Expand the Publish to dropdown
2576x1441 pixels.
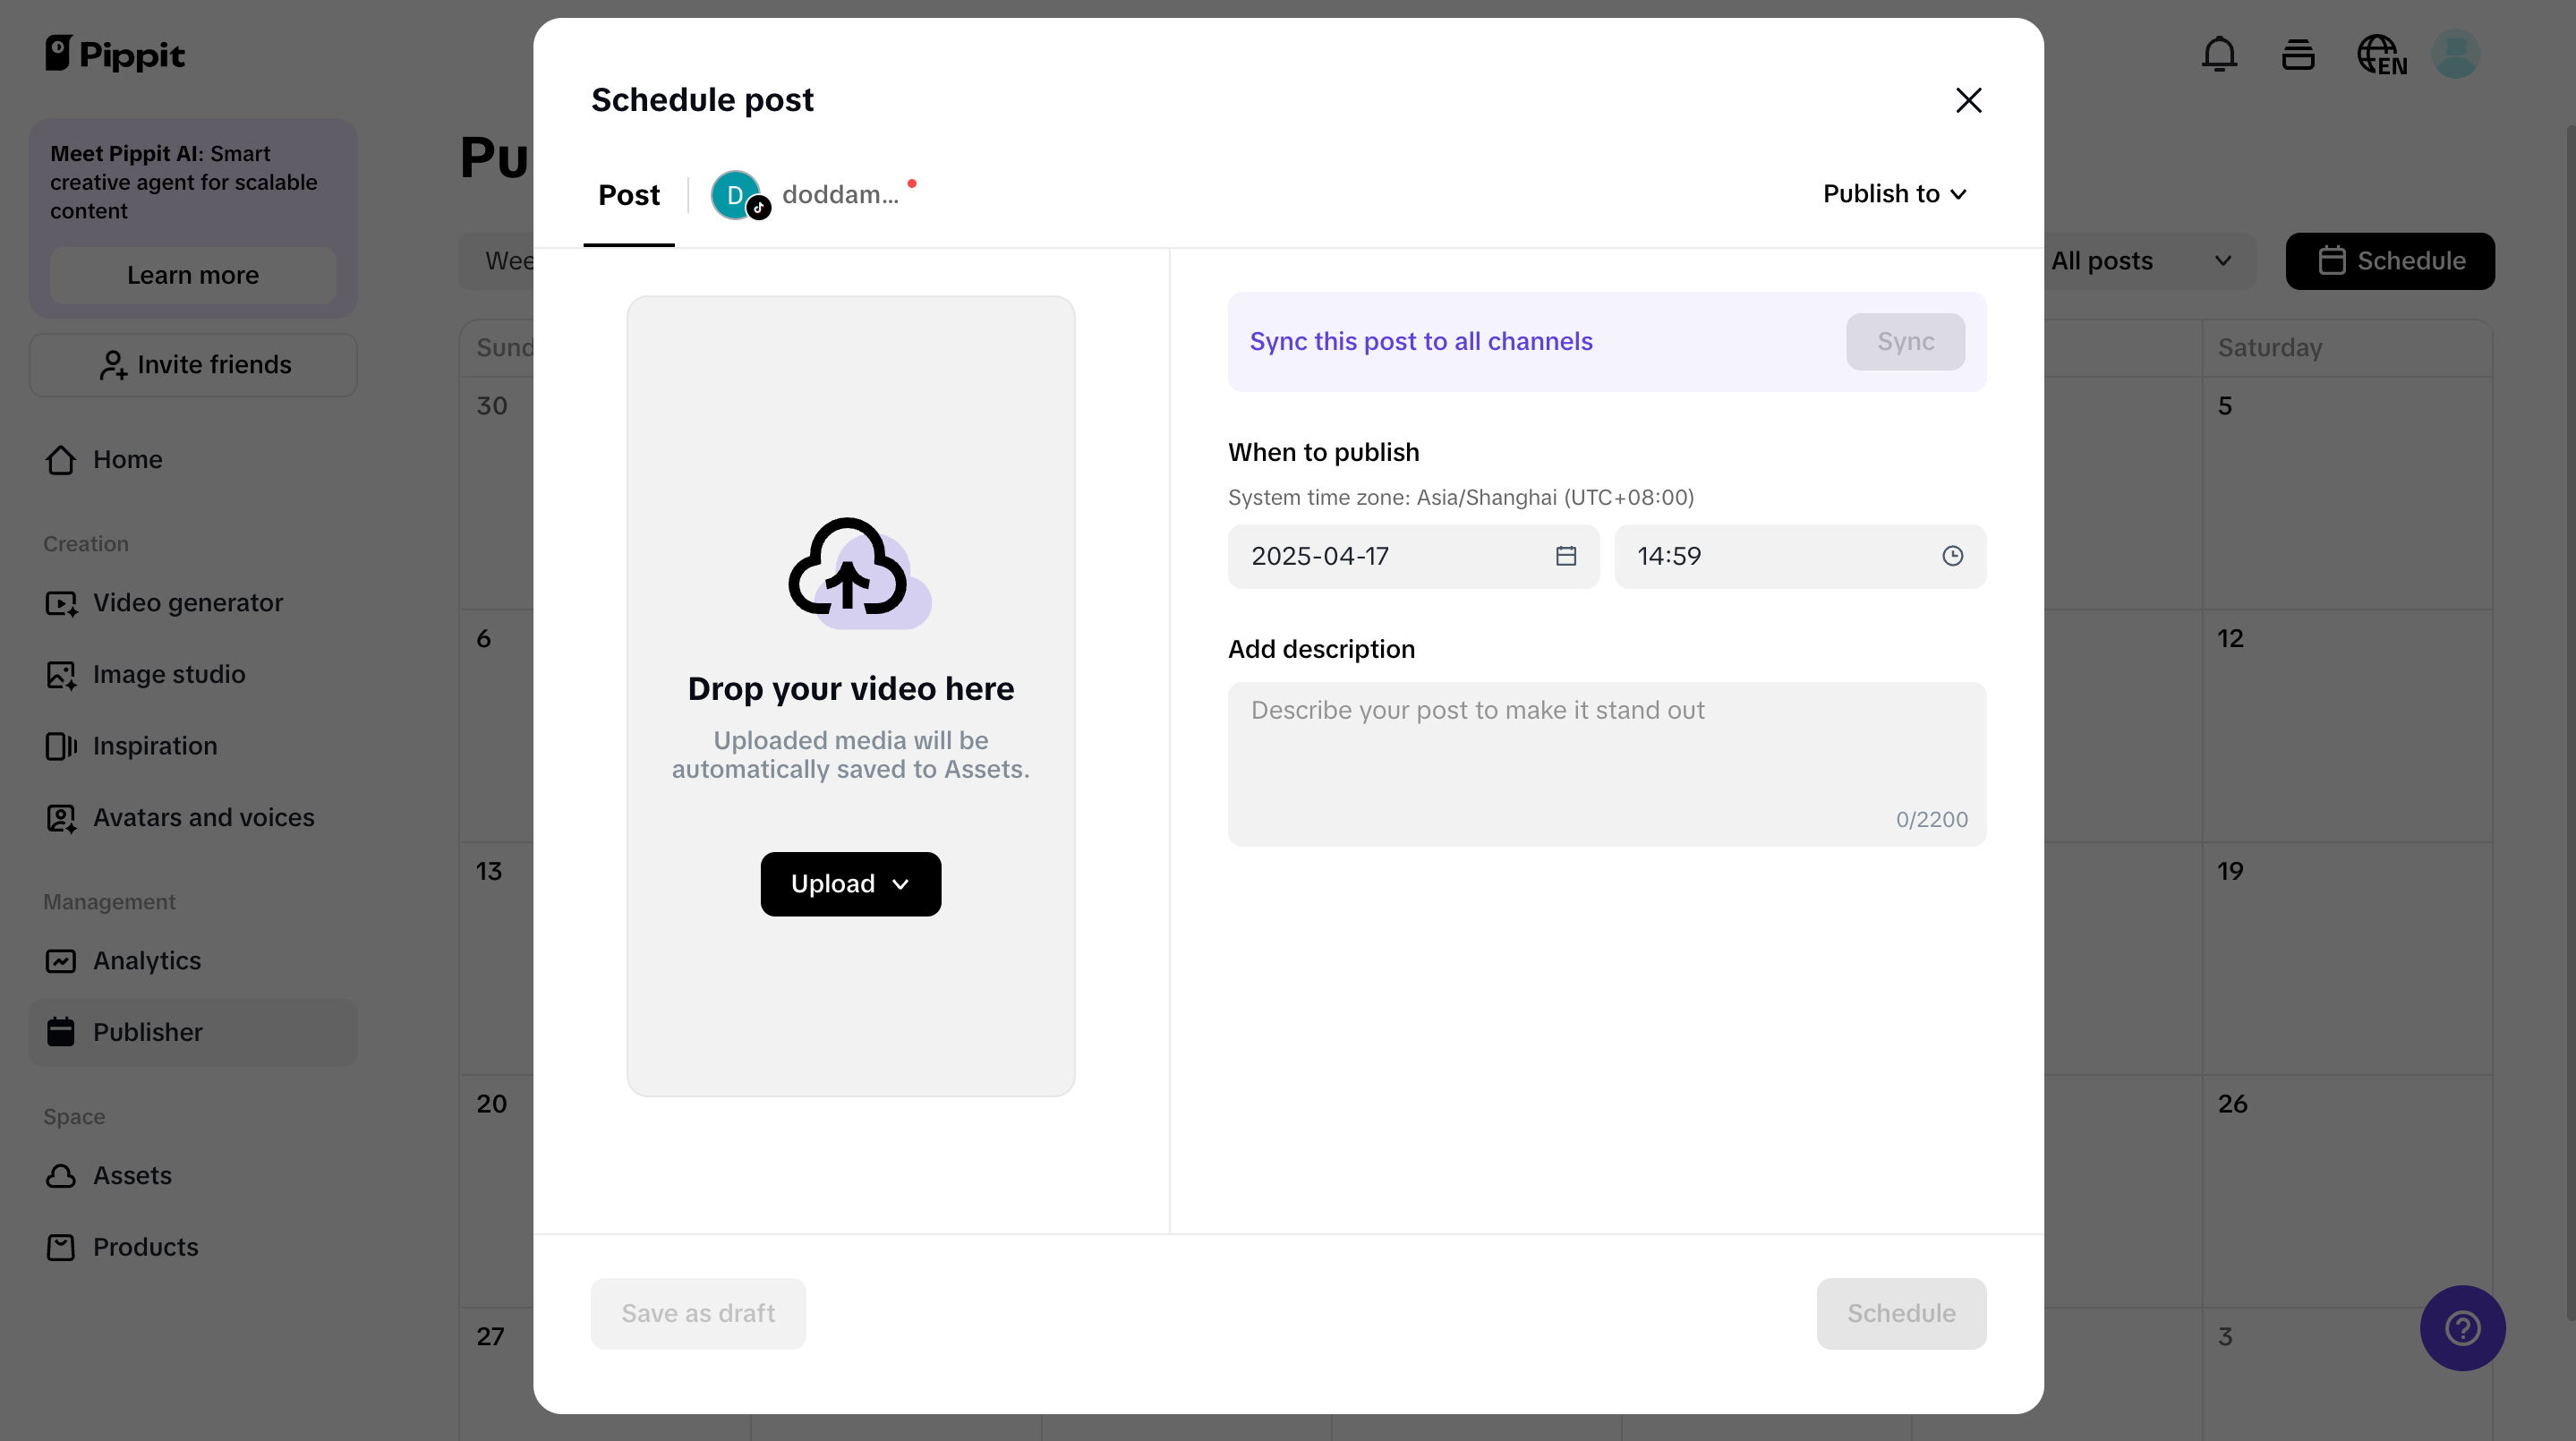coord(1894,193)
